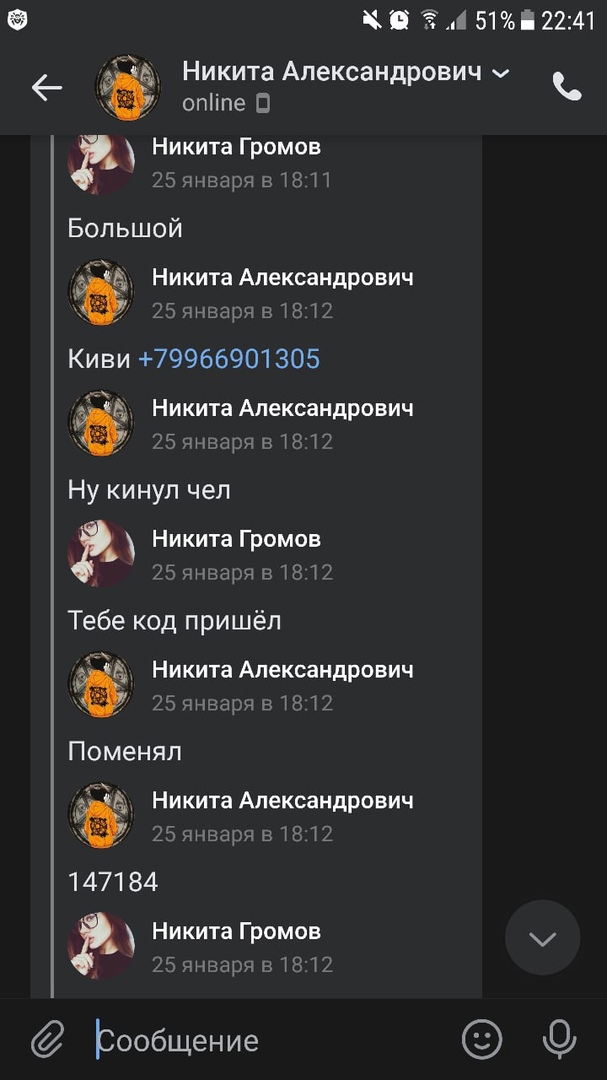Open Никита Громов name above Тебе код пришёл
607x1080 pixels.
[x=236, y=539]
